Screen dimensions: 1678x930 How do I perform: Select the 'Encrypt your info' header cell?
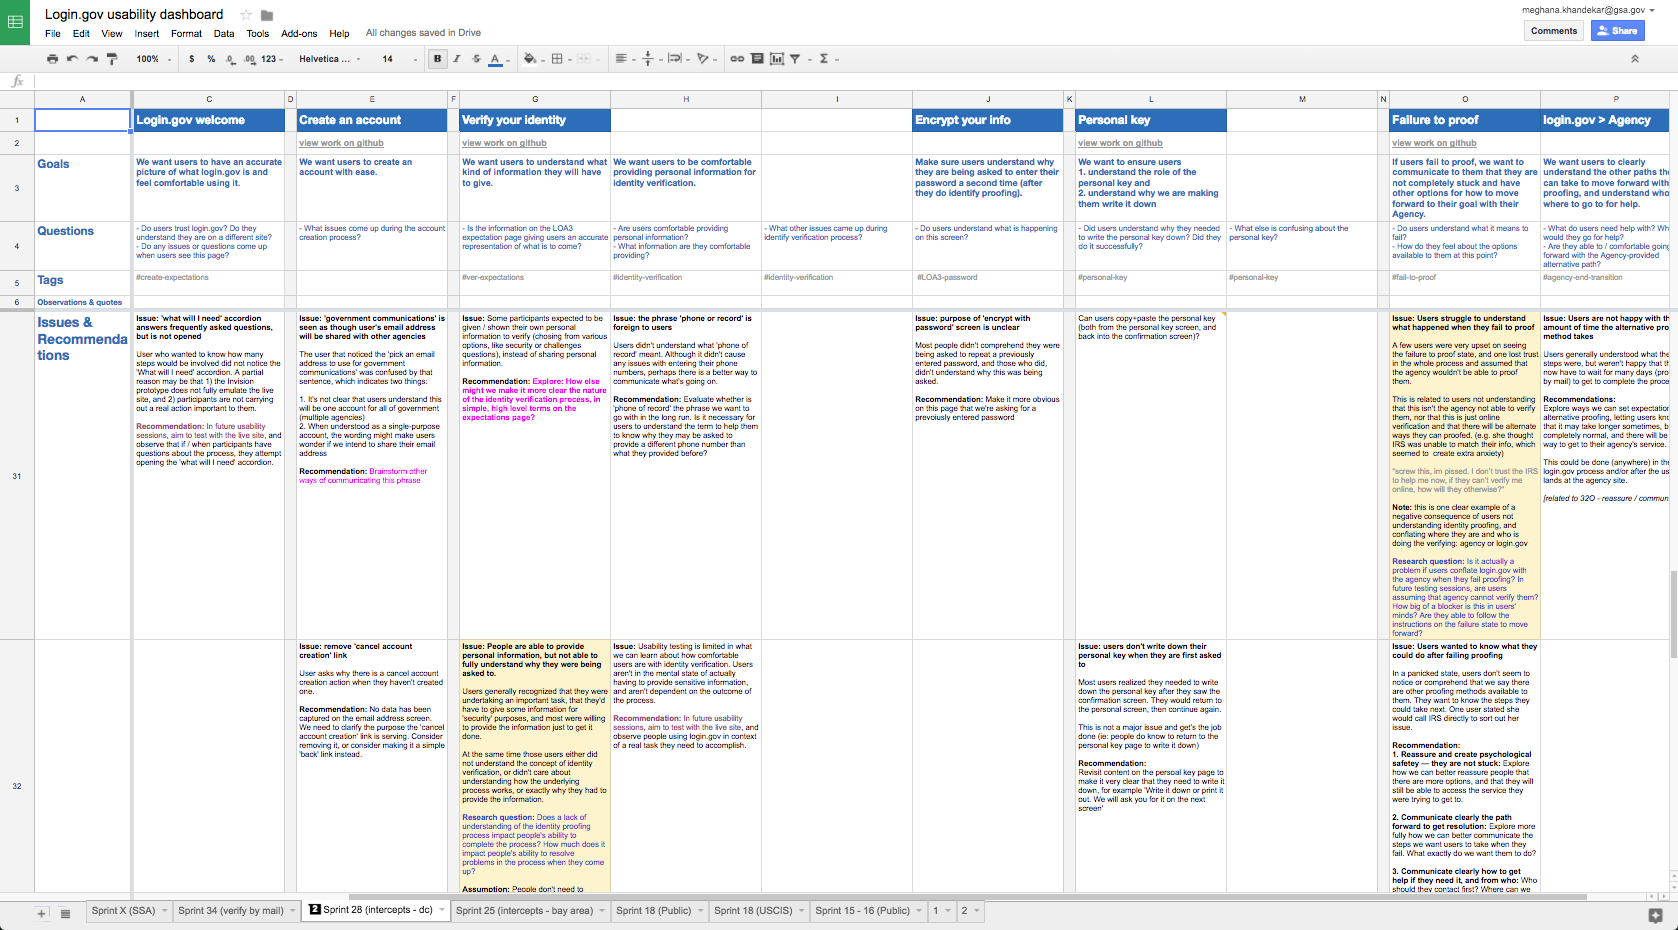988,120
